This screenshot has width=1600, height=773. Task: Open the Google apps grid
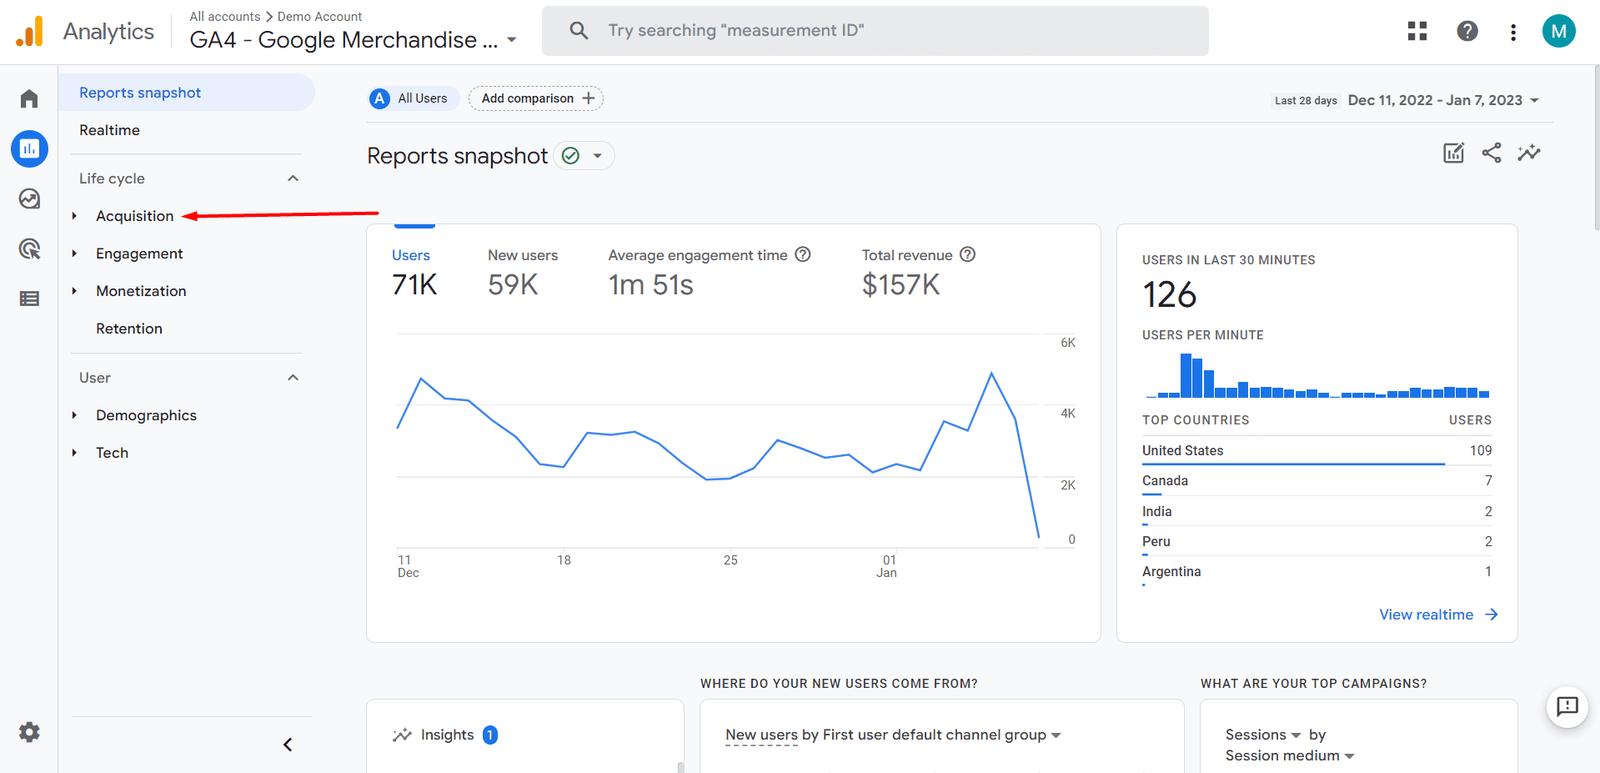pyautogui.click(x=1417, y=31)
